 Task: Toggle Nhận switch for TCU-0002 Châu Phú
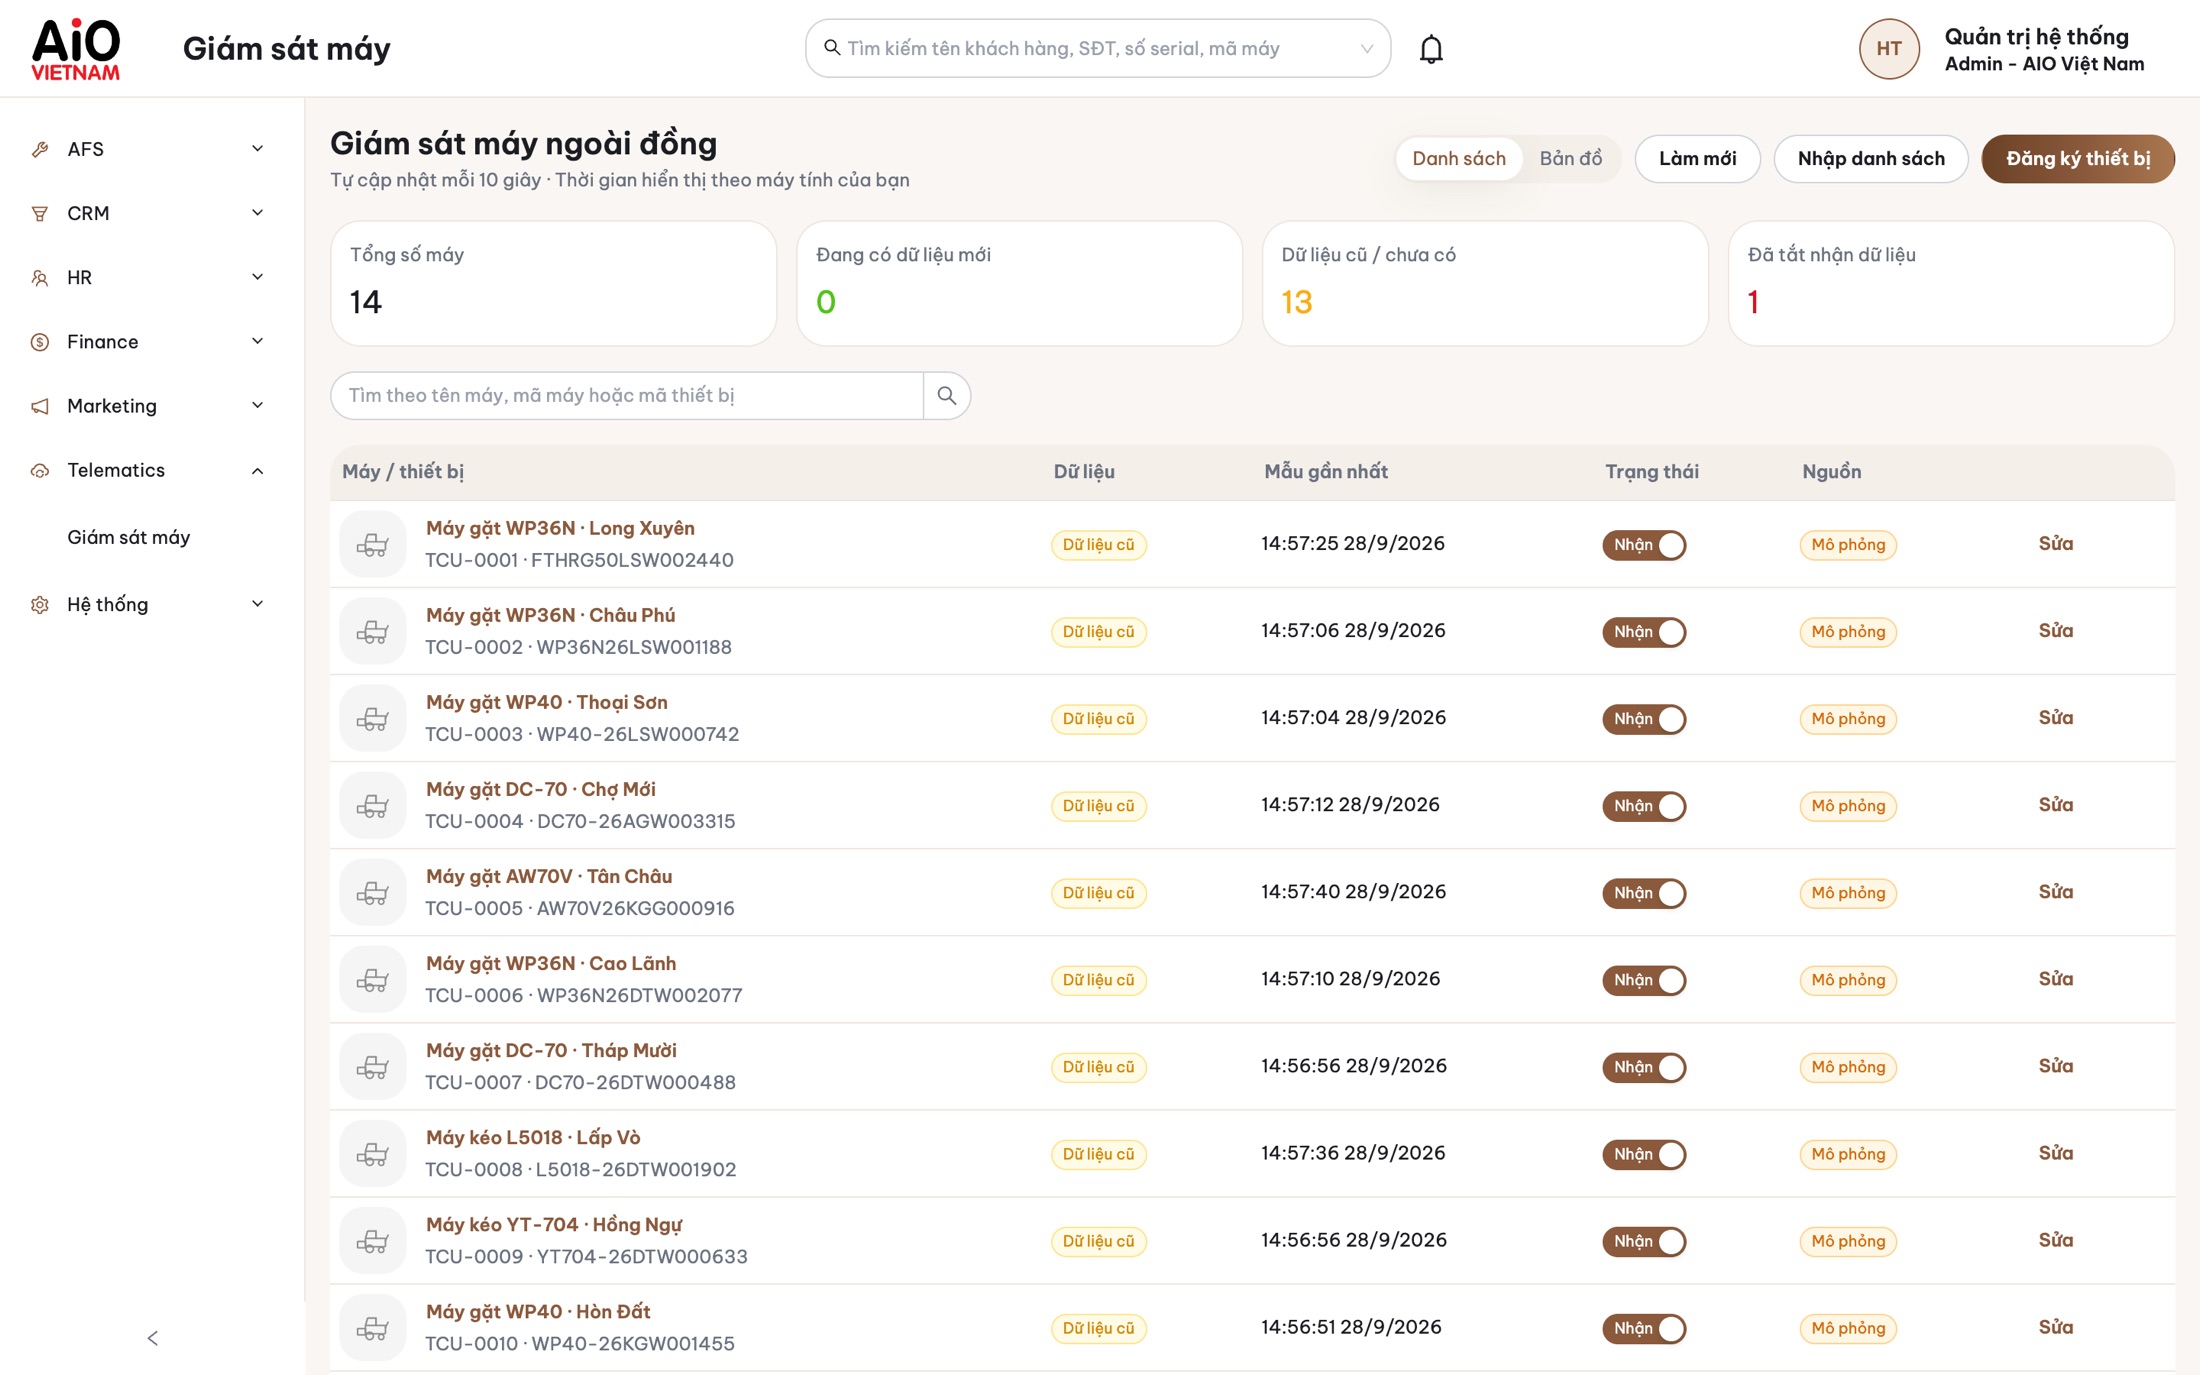point(1644,632)
